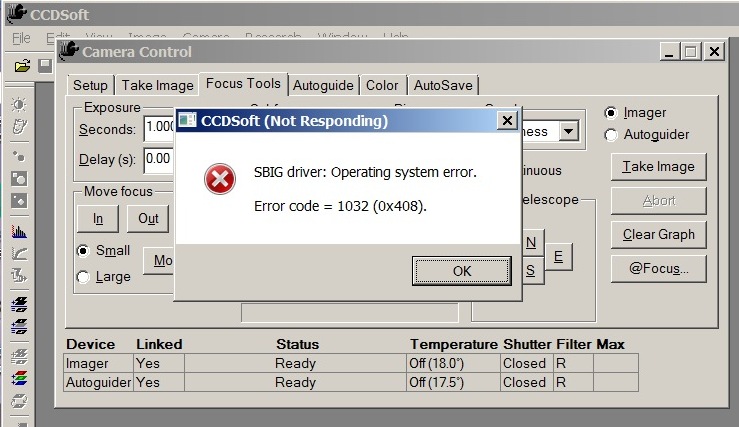Click the bucket icon below the sun icon

point(19,126)
